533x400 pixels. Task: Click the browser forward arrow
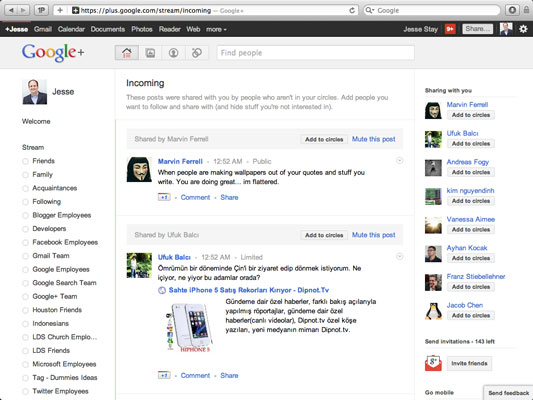tap(23, 10)
